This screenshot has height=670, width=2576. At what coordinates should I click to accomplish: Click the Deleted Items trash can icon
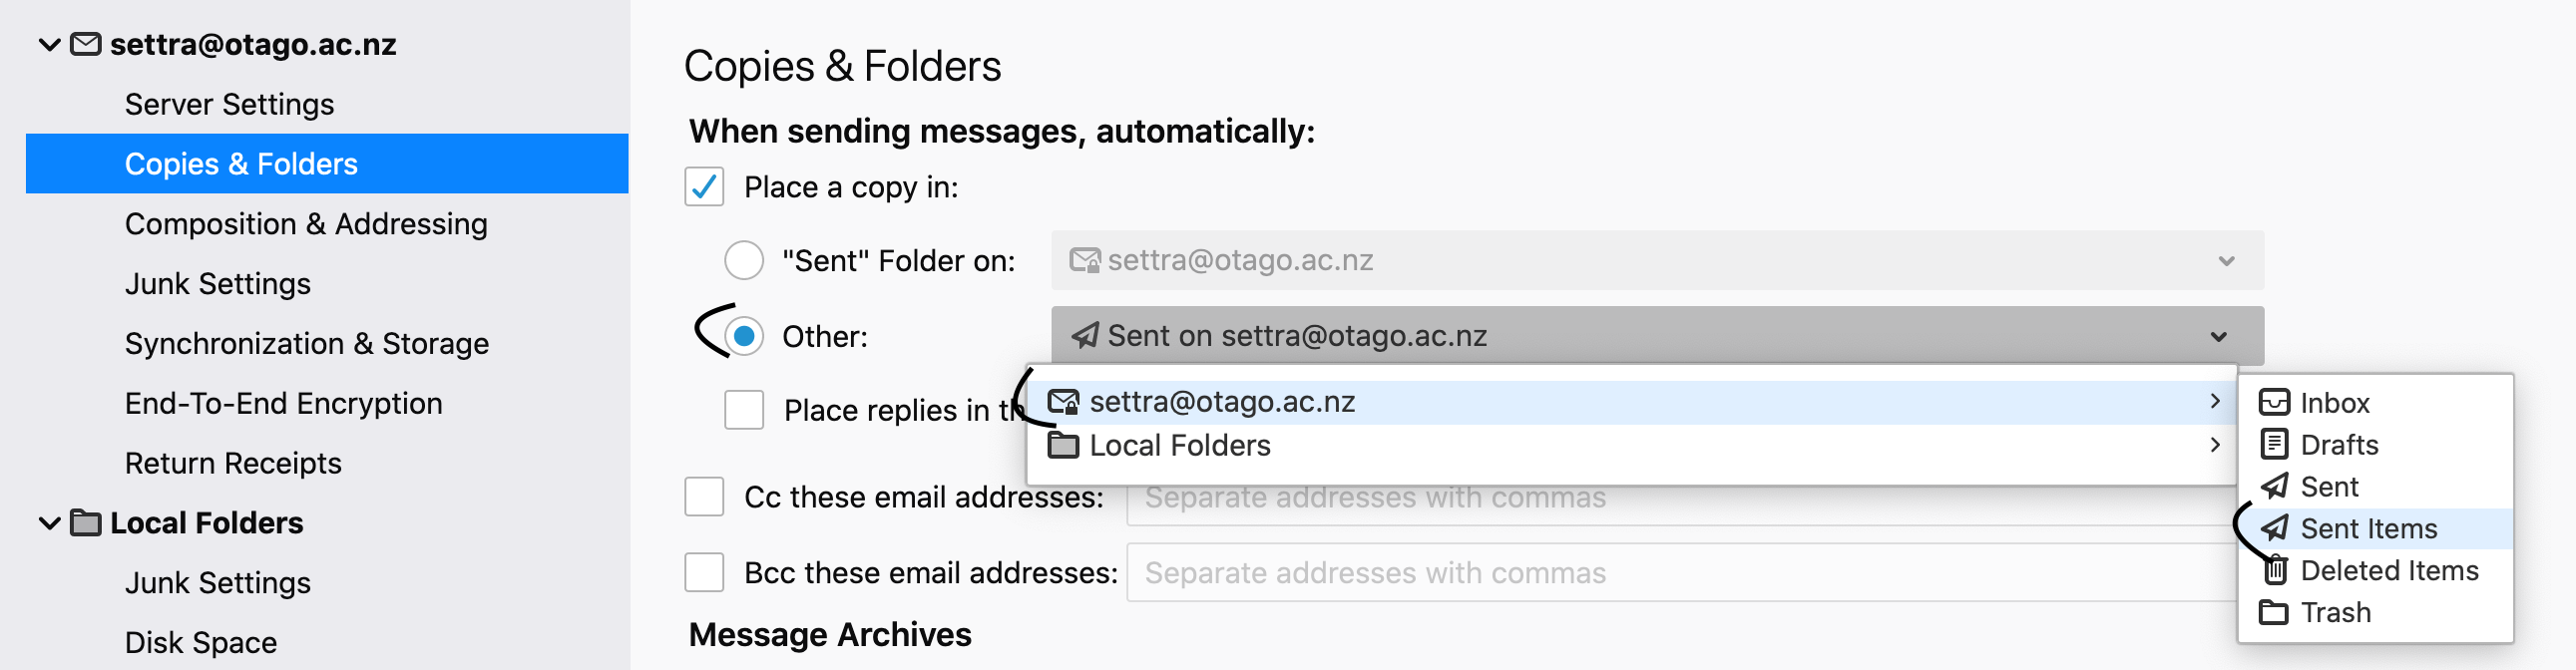pos(2275,570)
